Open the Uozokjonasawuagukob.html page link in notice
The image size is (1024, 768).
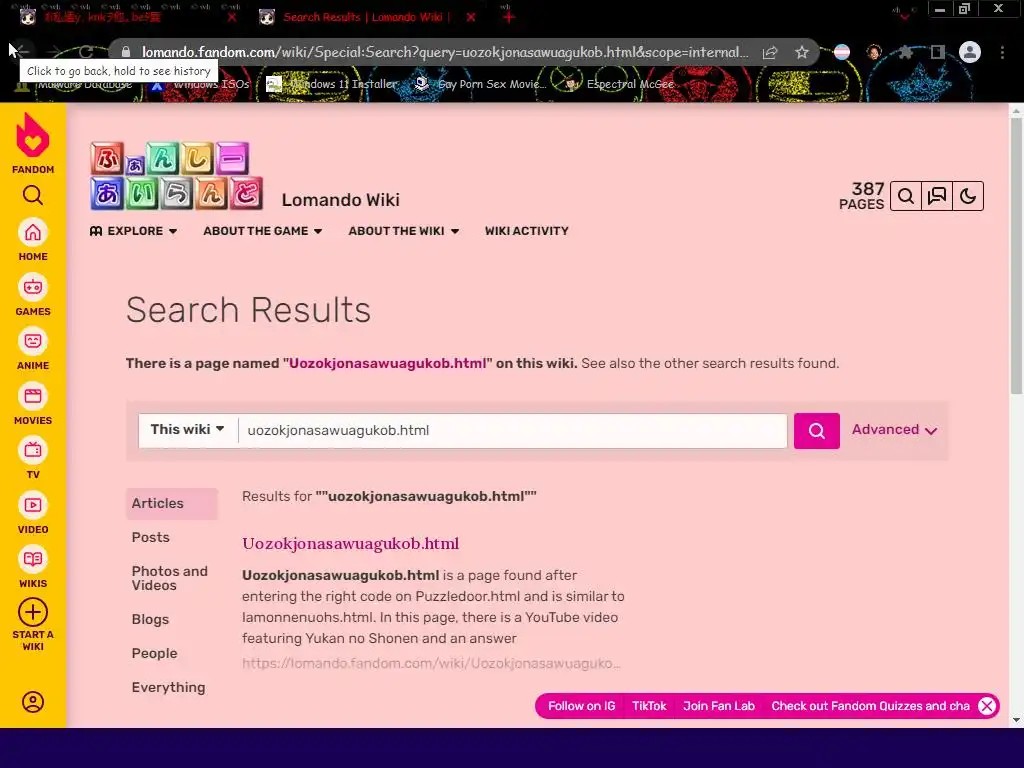(x=387, y=363)
